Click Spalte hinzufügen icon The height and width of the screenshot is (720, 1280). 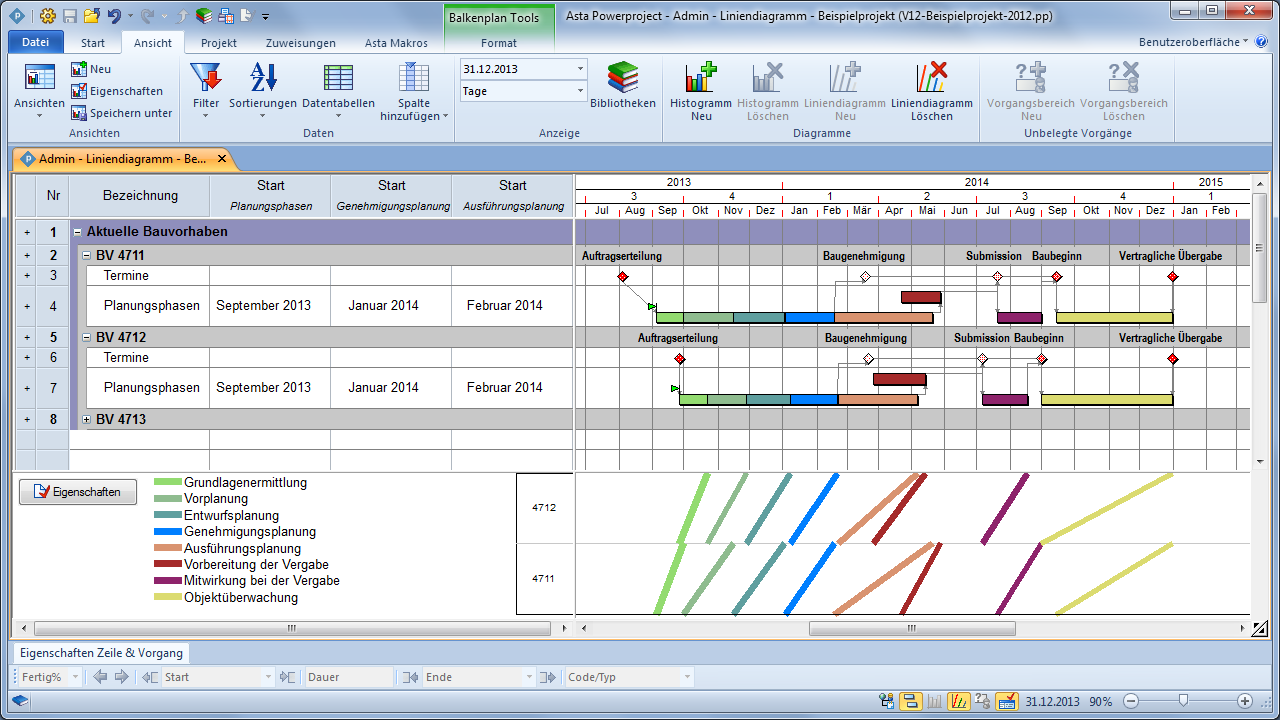[414, 78]
